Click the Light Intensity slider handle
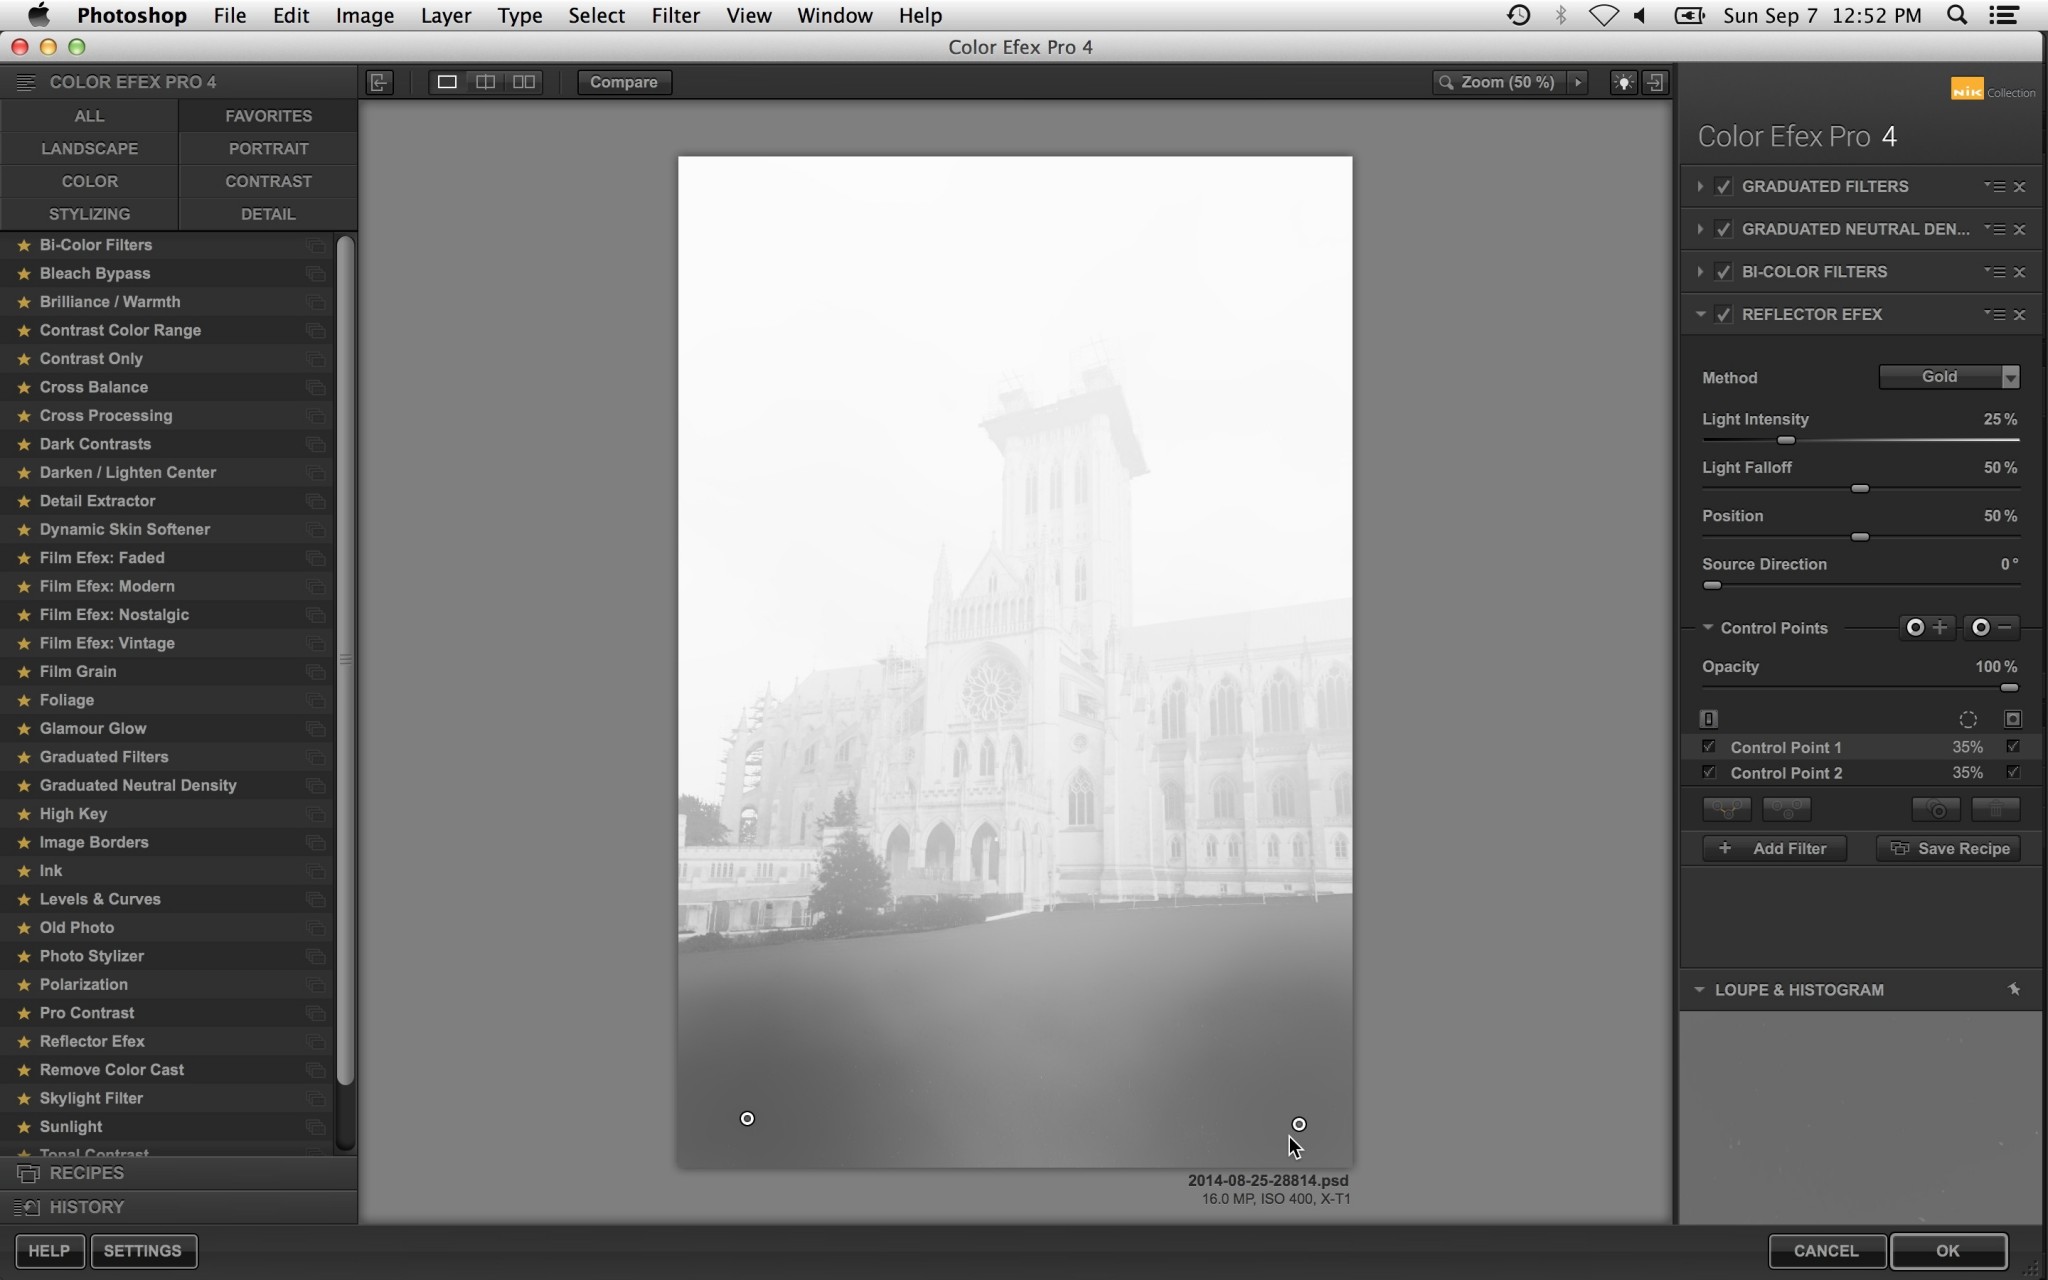This screenshot has width=2048, height=1280. point(1786,440)
